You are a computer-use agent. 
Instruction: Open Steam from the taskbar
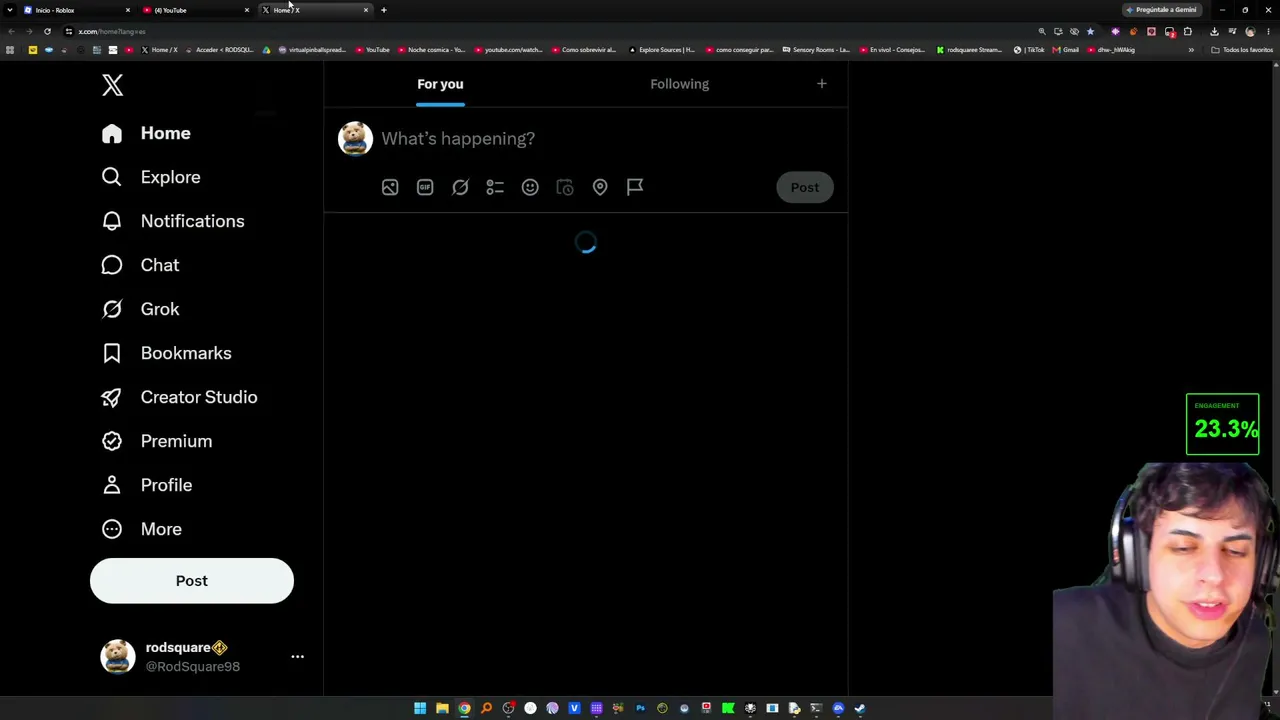pos(860,708)
